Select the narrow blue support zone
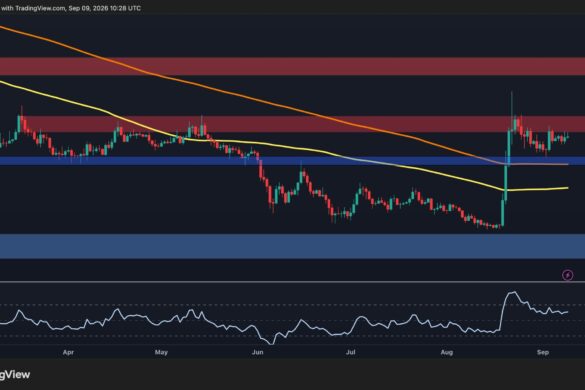585x390 pixels. tap(292, 161)
